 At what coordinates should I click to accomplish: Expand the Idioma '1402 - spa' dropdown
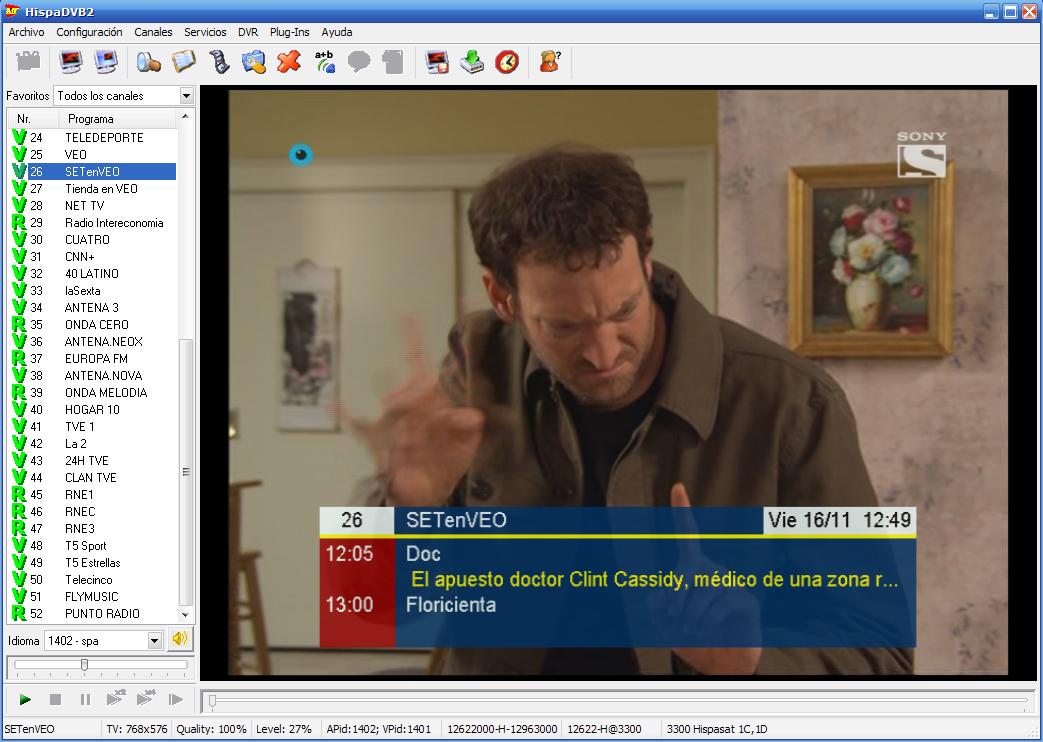154,641
